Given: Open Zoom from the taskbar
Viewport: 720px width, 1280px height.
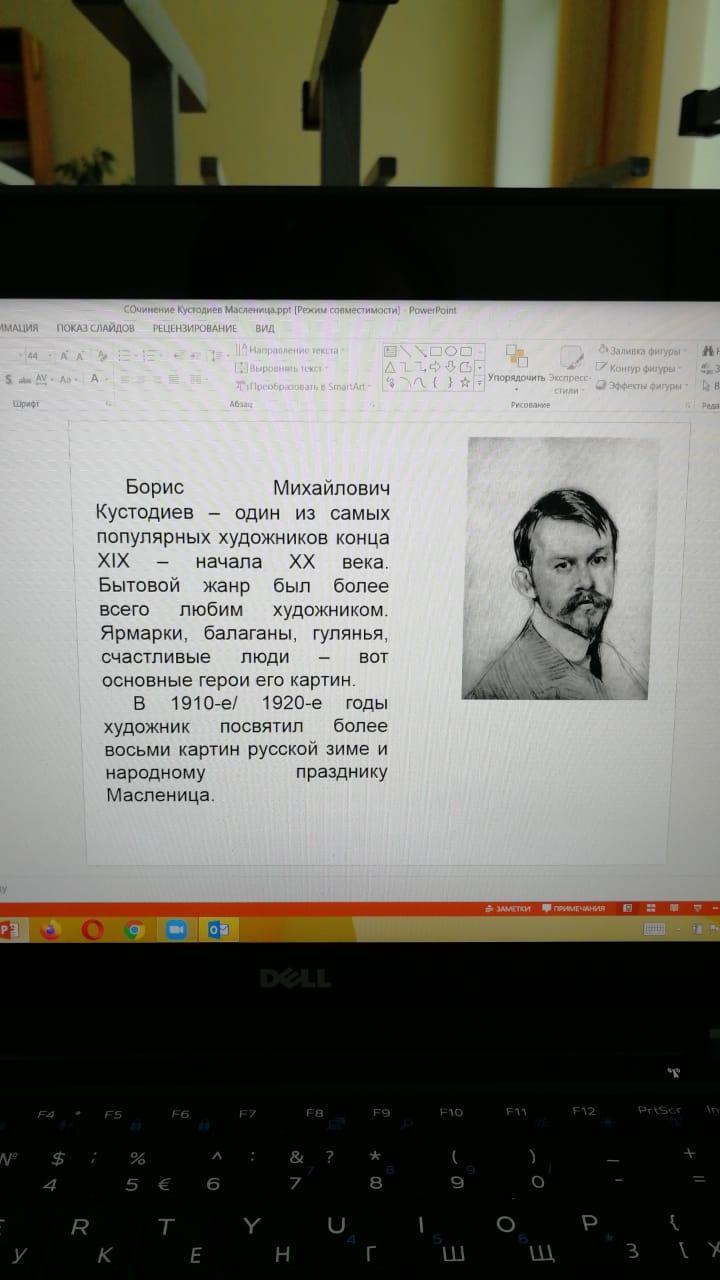Looking at the screenshot, I should click(177, 930).
